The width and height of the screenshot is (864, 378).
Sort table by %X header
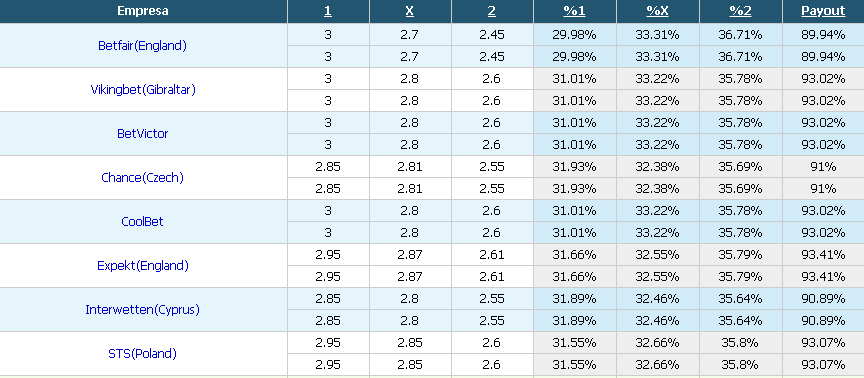pyautogui.click(x=657, y=11)
